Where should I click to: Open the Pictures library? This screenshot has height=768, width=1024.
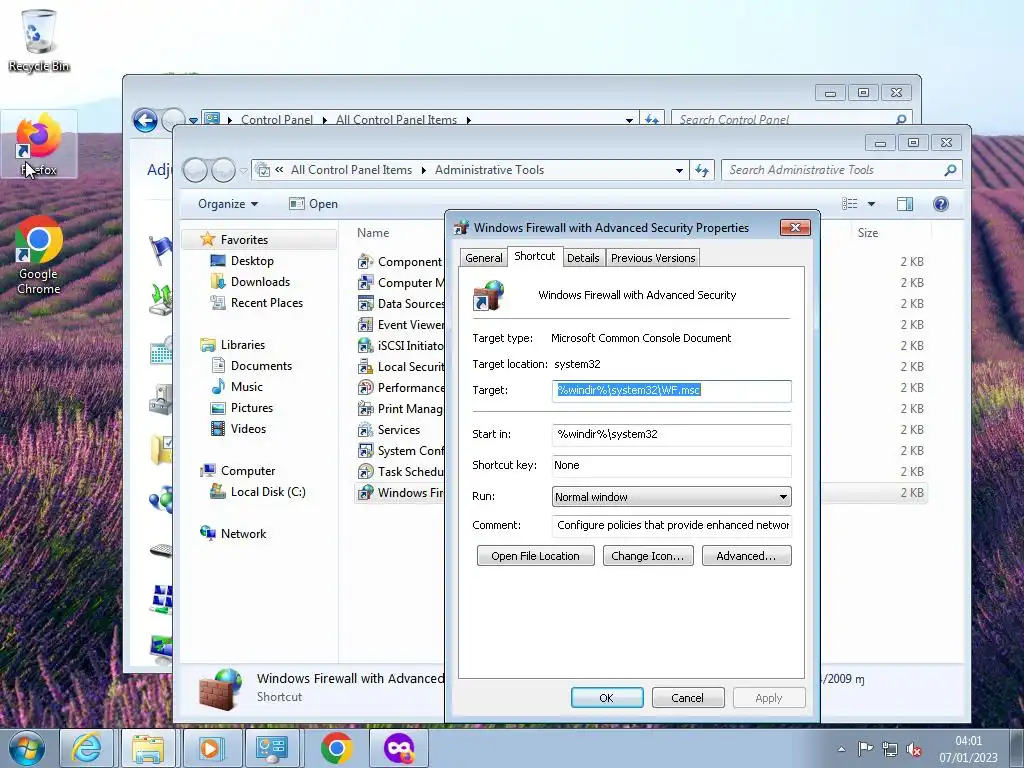point(251,408)
